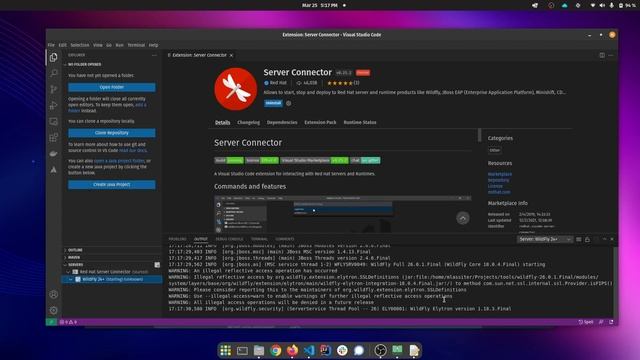640x360 pixels.
Task: Open editor More Actions ellipsis
Action: click(611, 55)
